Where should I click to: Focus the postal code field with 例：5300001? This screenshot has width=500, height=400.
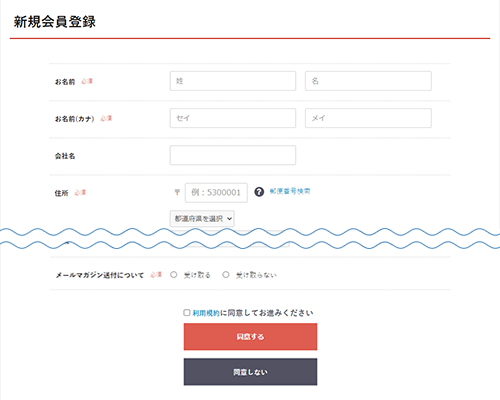tap(216, 193)
